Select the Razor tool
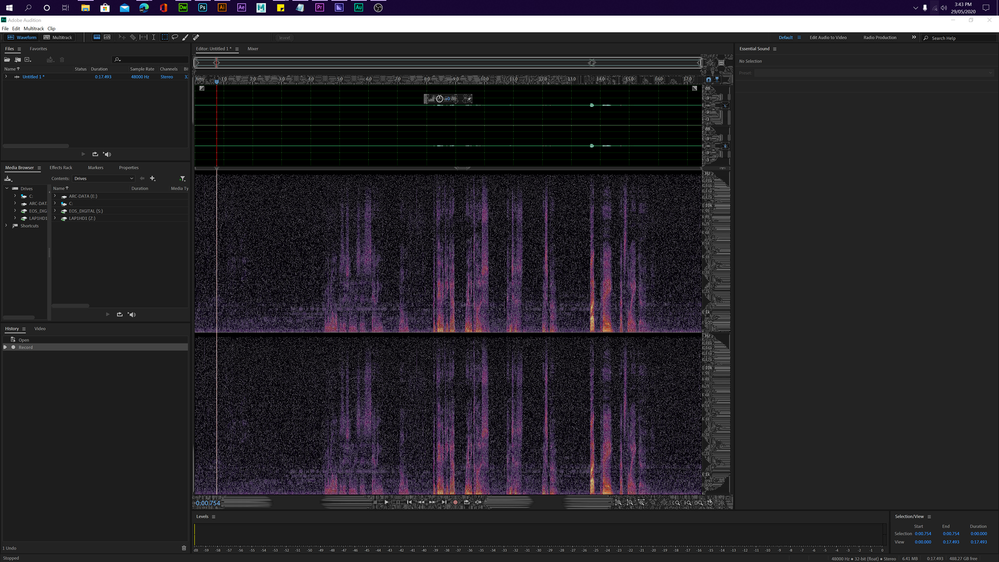The image size is (999, 562). (x=133, y=38)
